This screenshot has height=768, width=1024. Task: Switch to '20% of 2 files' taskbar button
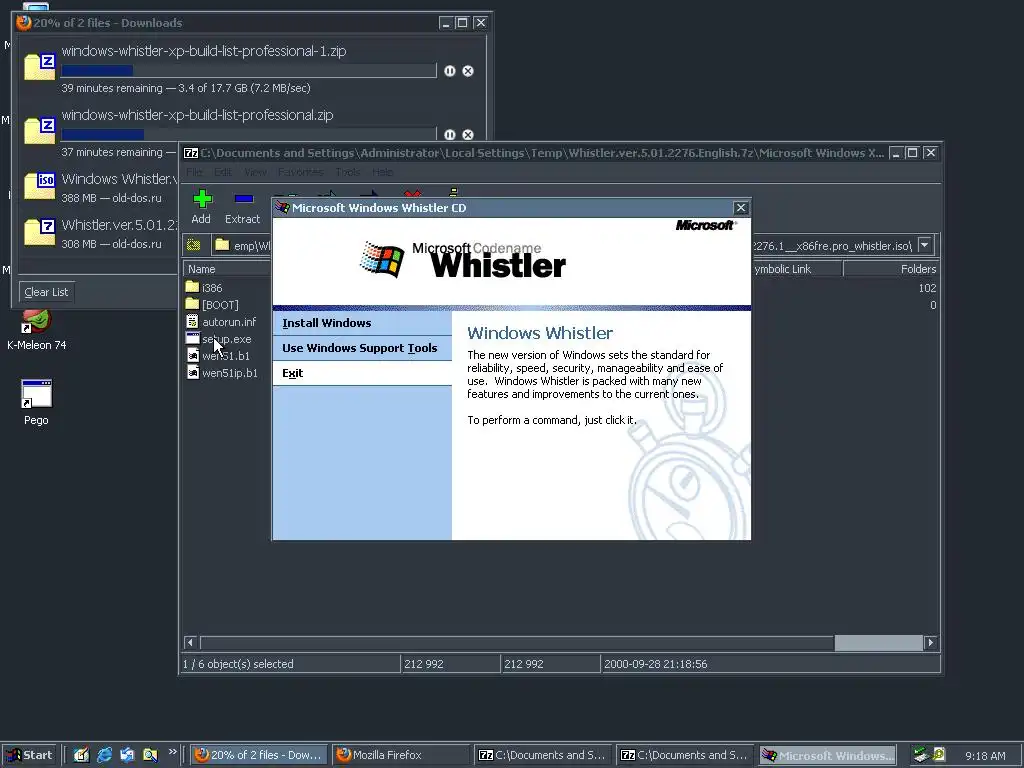point(259,755)
